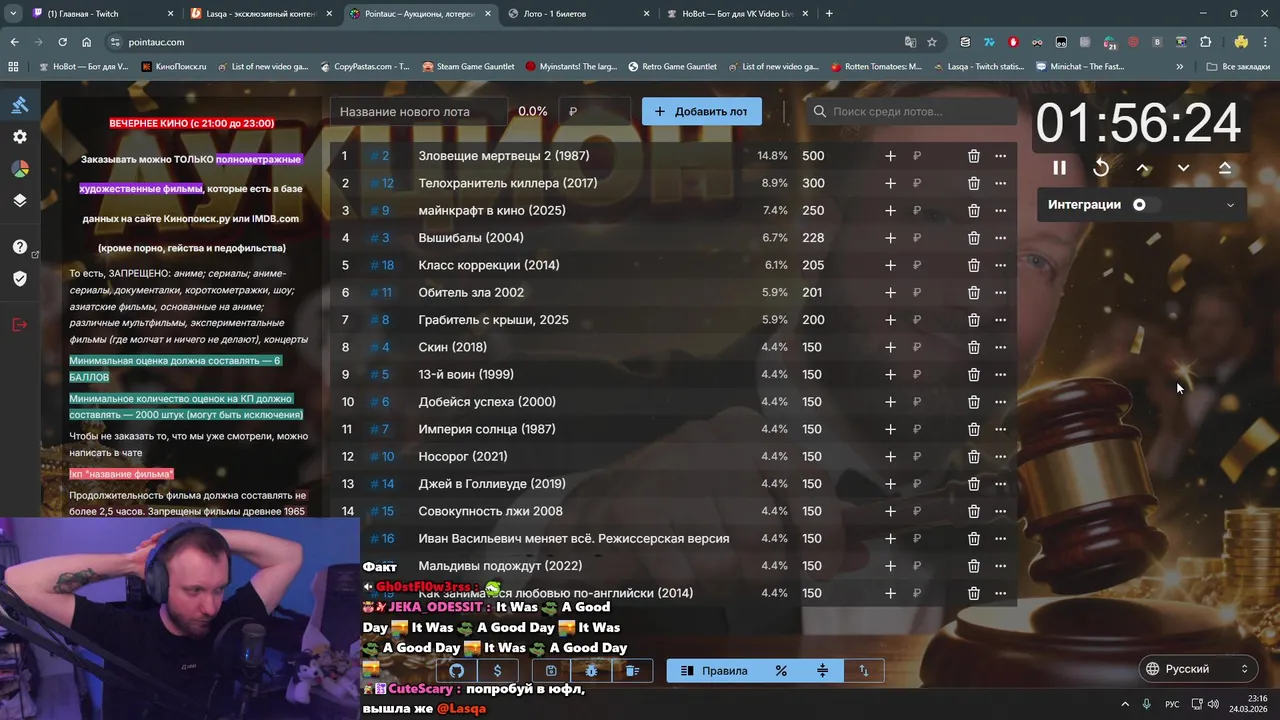Viewport: 1280px width, 720px height.
Task: Open Chrome extensions puzzle icon
Action: 1205,42
